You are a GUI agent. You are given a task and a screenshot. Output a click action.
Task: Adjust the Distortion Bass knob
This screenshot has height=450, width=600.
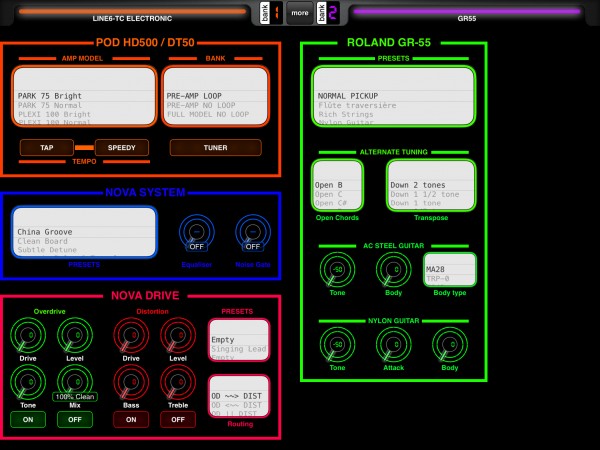(131, 382)
